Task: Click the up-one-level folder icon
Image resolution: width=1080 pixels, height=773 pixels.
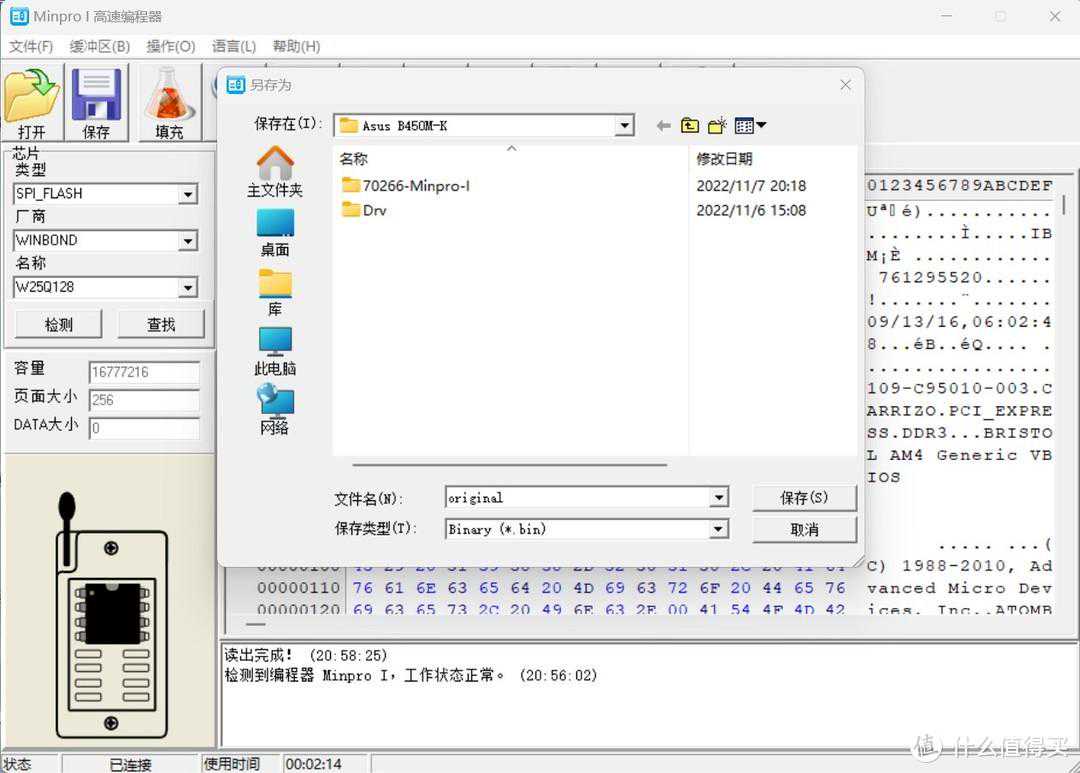Action: pyautogui.click(x=690, y=125)
